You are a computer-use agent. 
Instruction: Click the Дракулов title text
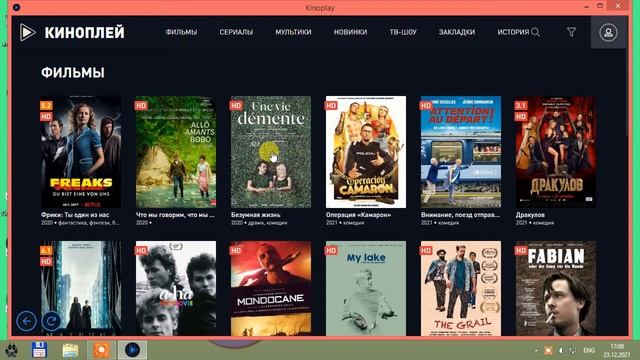pos(530,215)
